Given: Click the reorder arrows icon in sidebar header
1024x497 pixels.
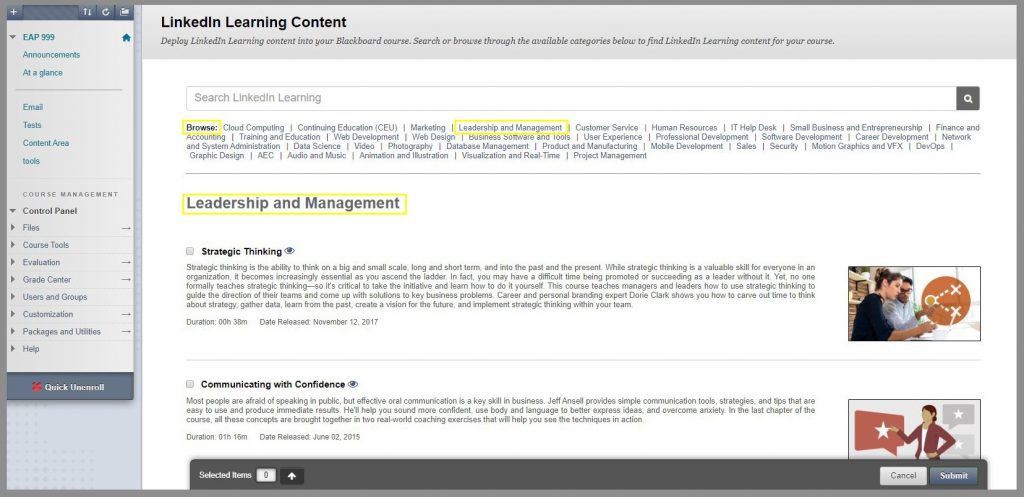Looking at the screenshot, I should click(88, 12).
